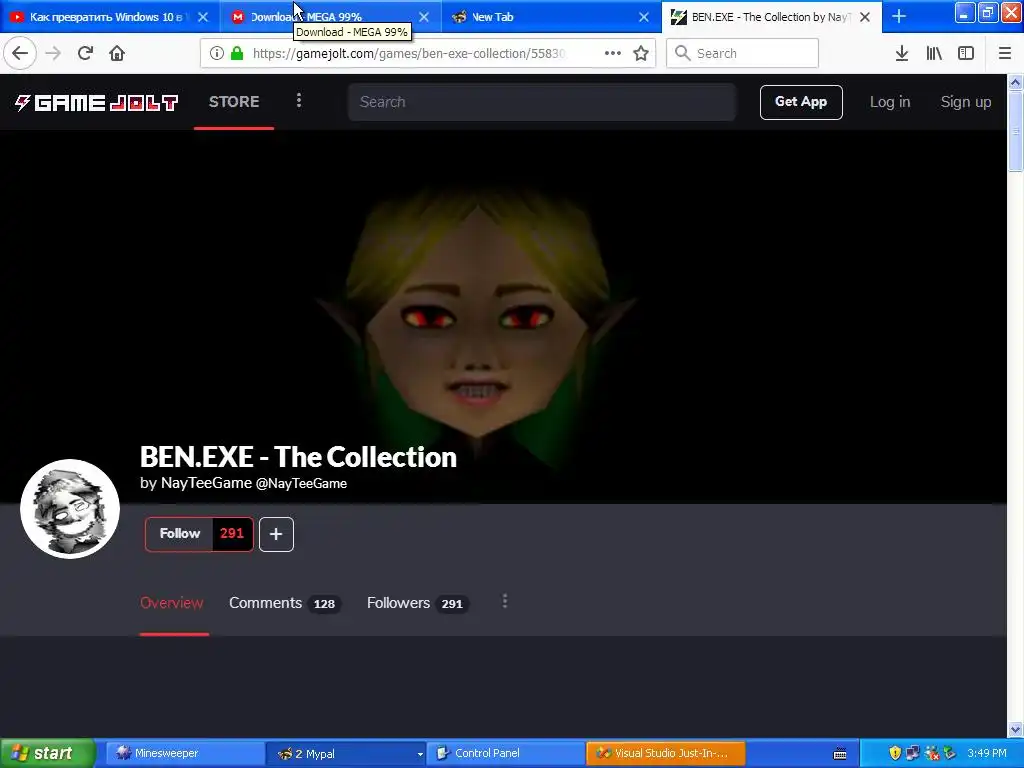The width and height of the screenshot is (1024, 768).
Task: Open the browser library icon
Action: coord(934,54)
